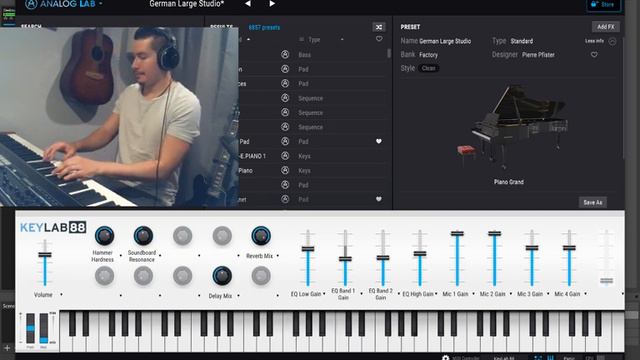This screenshot has height=360, width=640.
Task: Click the Clean style tag
Action: 429,68
